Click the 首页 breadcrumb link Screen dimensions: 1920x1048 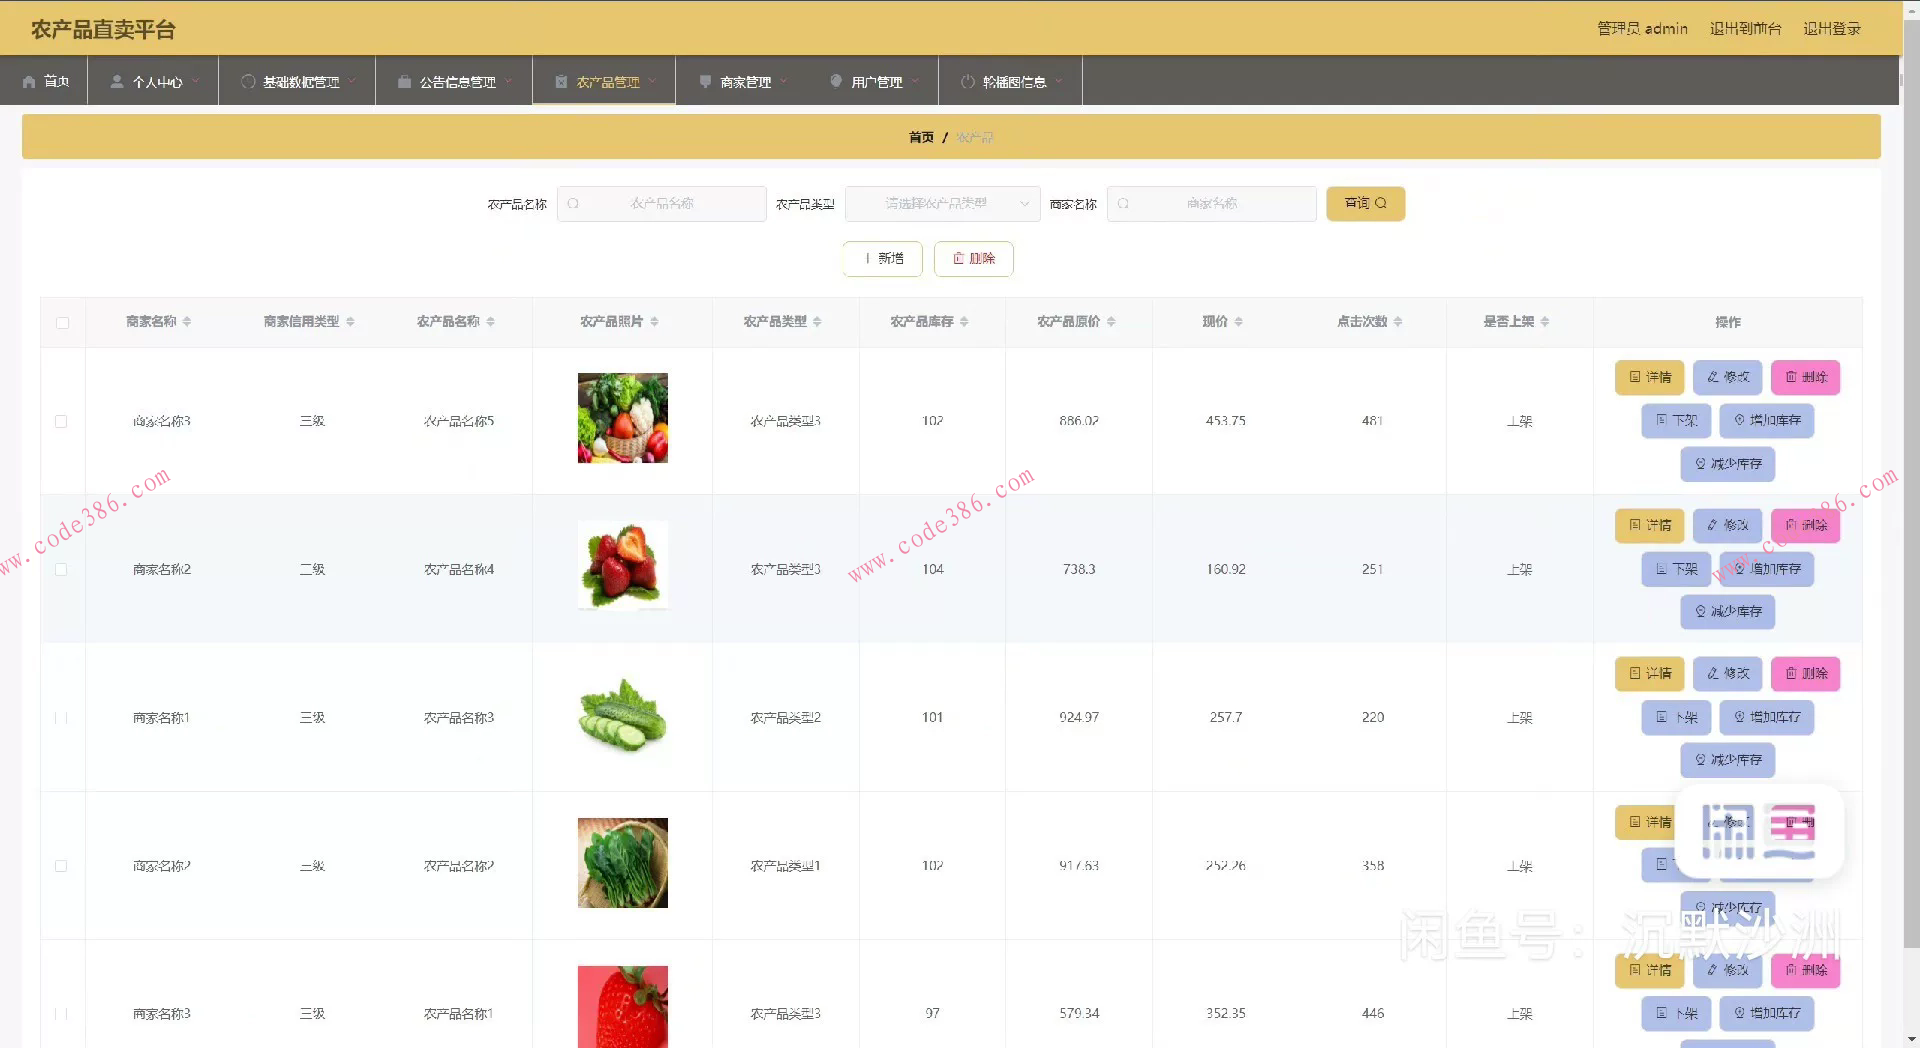point(921,136)
